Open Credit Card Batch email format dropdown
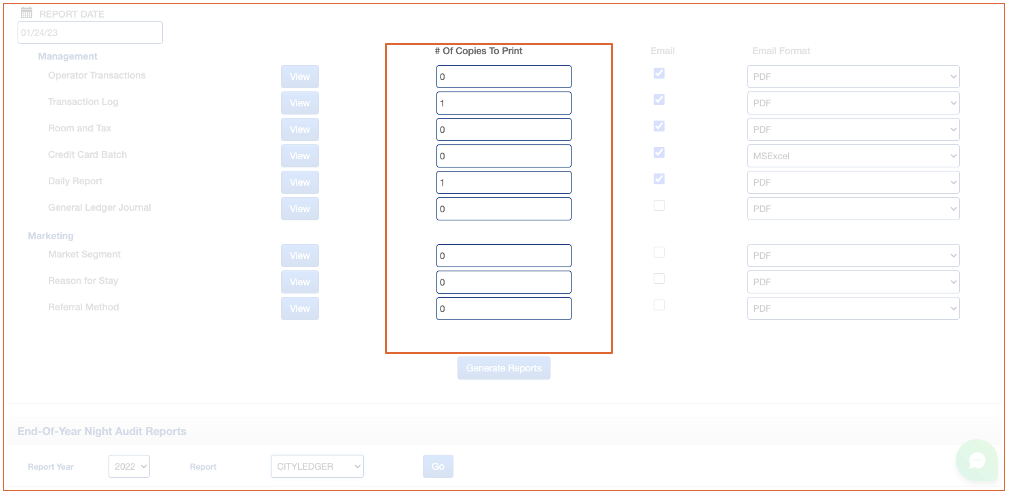The width and height of the screenshot is (1010, 495). pyautogui.click(x=853, y=156)
